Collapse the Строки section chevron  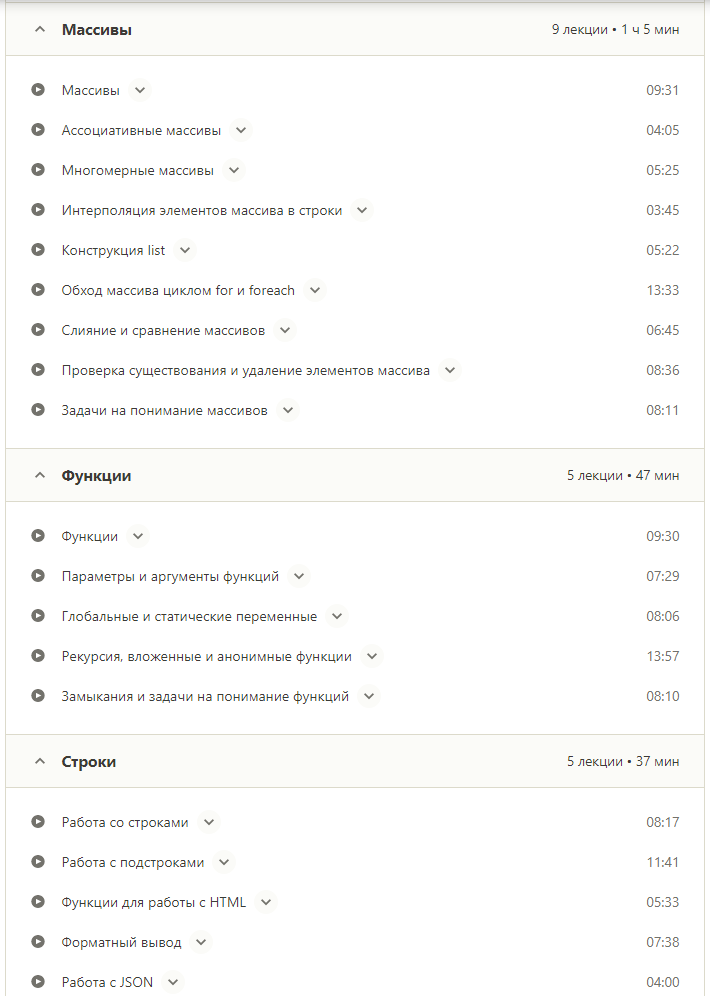pyautogui.click(x=40, y=762)
